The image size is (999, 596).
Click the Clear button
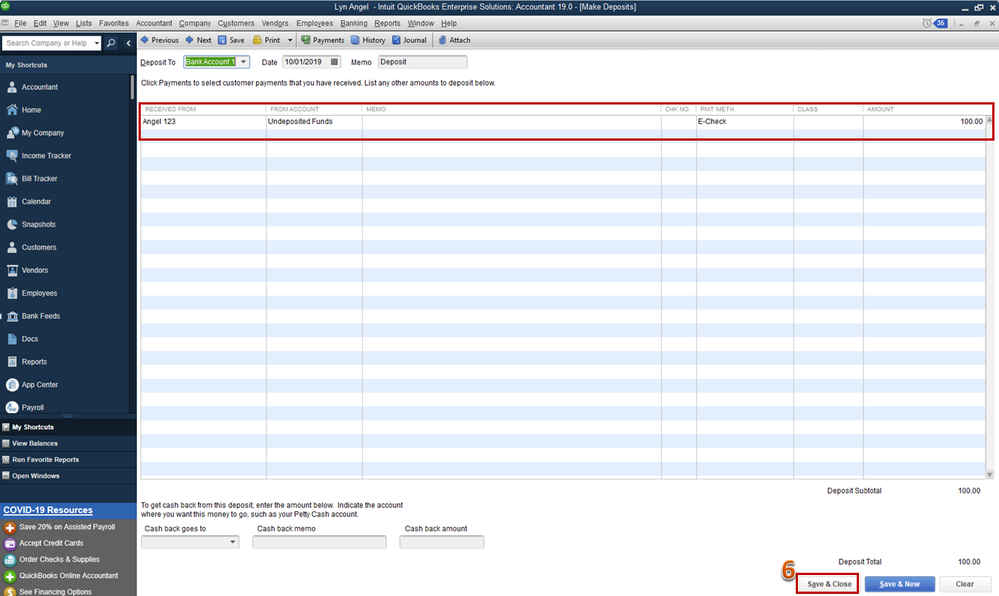click(x=964, y=584)
